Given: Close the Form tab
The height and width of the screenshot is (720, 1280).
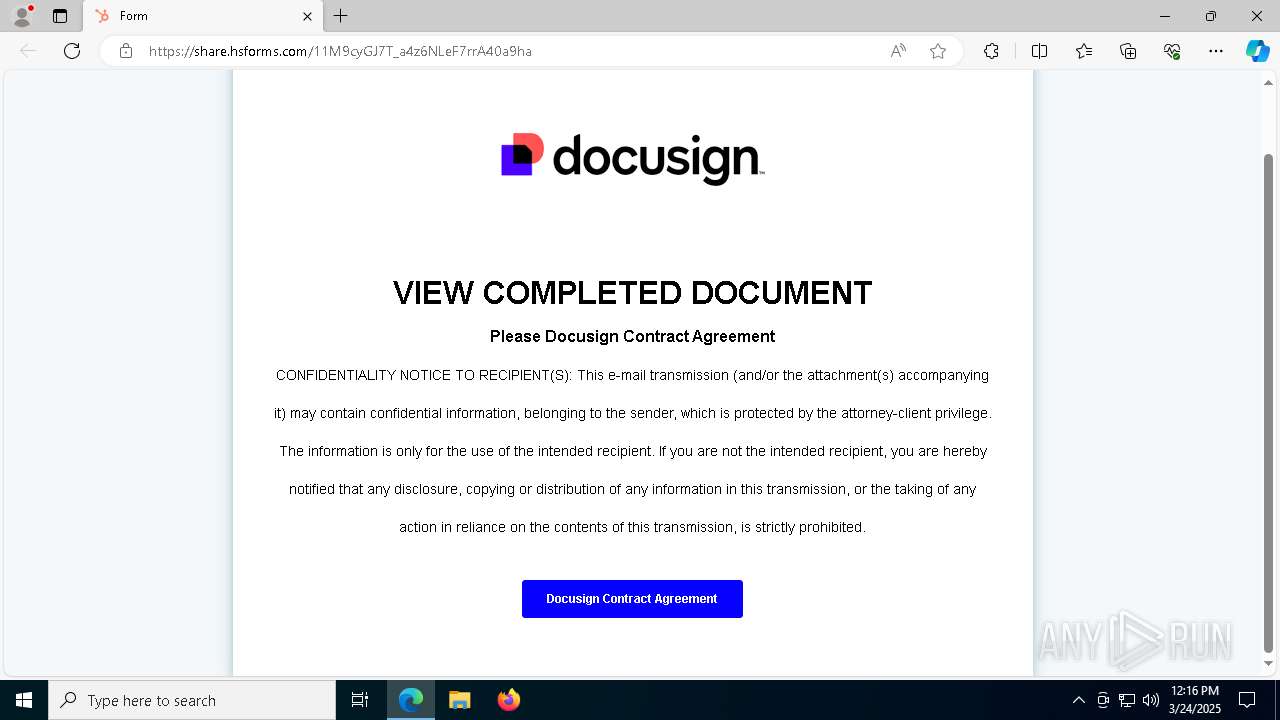Looking at the screenshot, I should point(307,16).
